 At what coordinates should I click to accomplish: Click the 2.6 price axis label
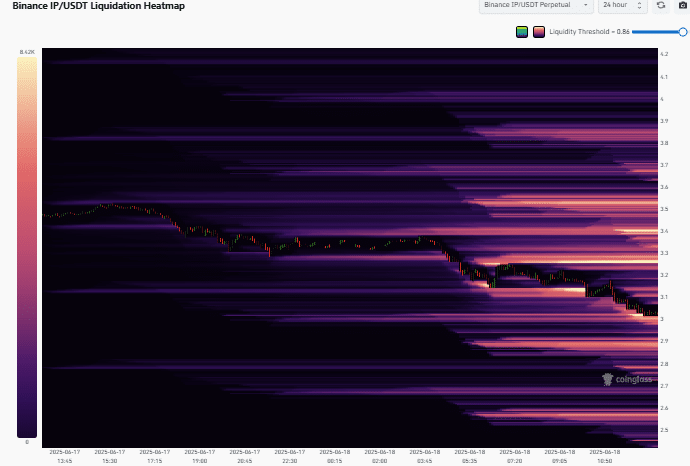(664, 408)
